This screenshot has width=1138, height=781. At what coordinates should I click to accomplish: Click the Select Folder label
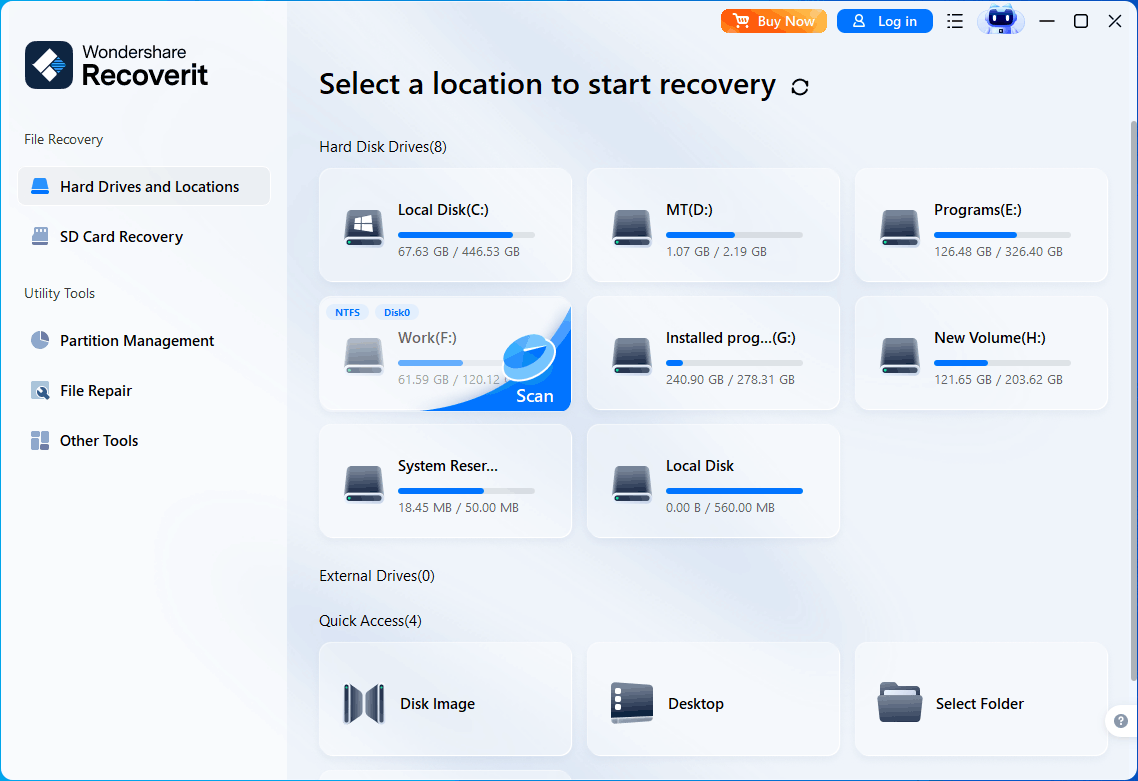[x=980, y=703]
